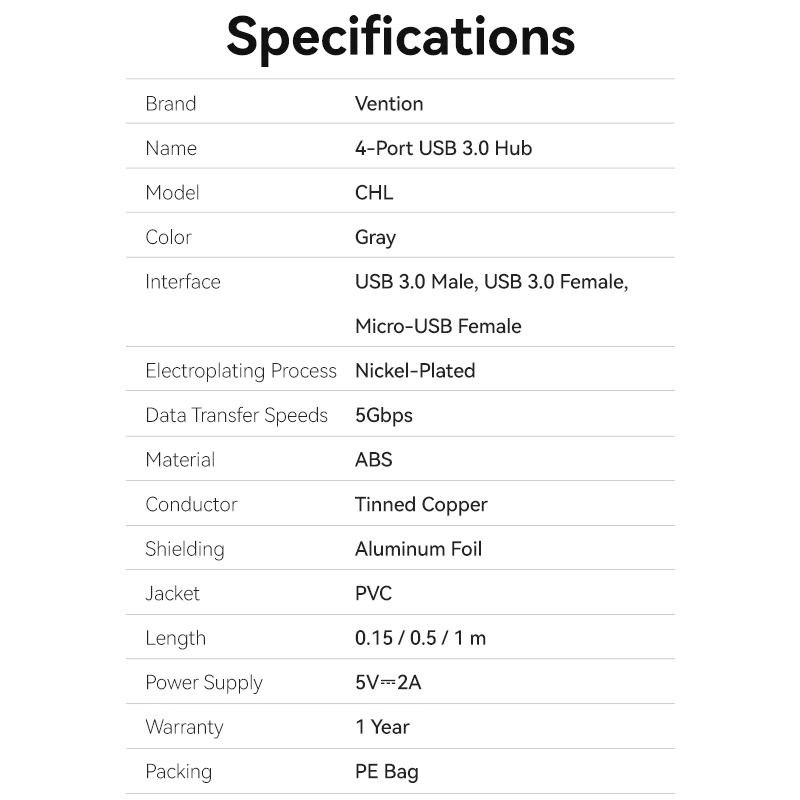
Task: Select the ABS material value
Action: (374, 460)
